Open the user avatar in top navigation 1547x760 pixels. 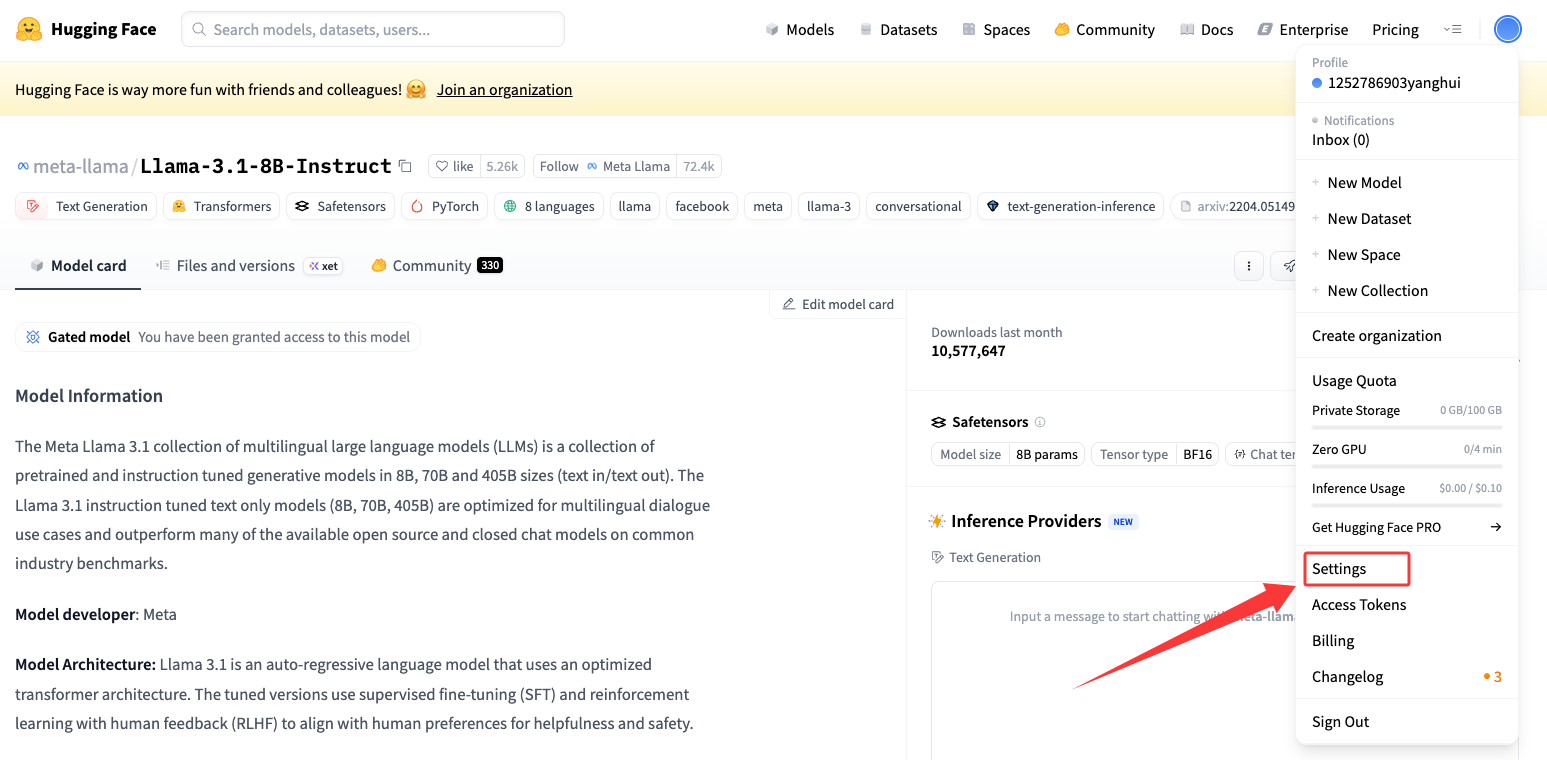[x=1507, y=29]
